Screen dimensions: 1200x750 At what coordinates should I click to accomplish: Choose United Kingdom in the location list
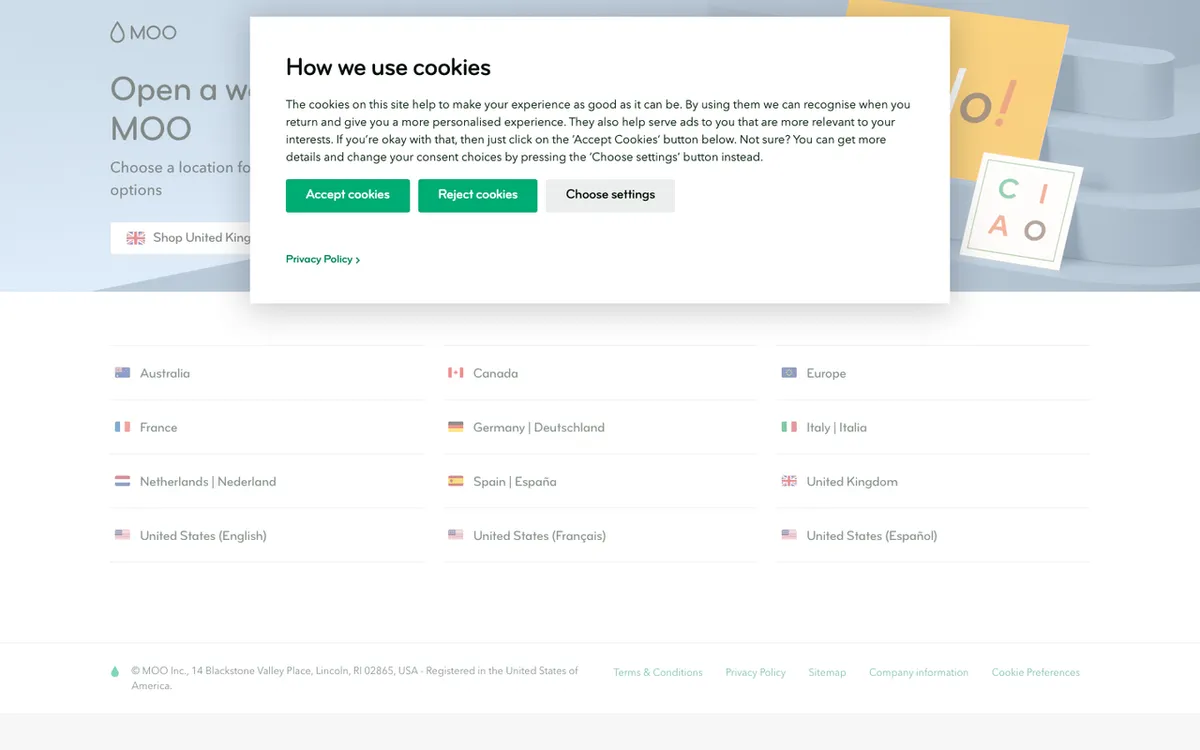[852, 481]
